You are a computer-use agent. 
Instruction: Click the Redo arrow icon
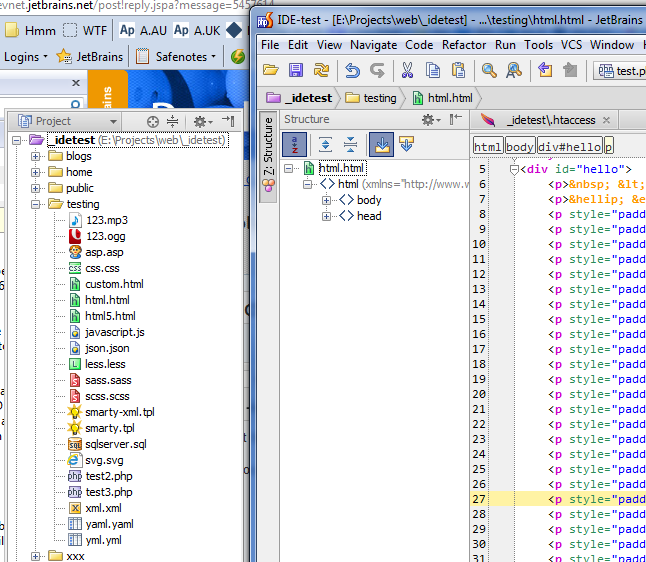(377, 70)
